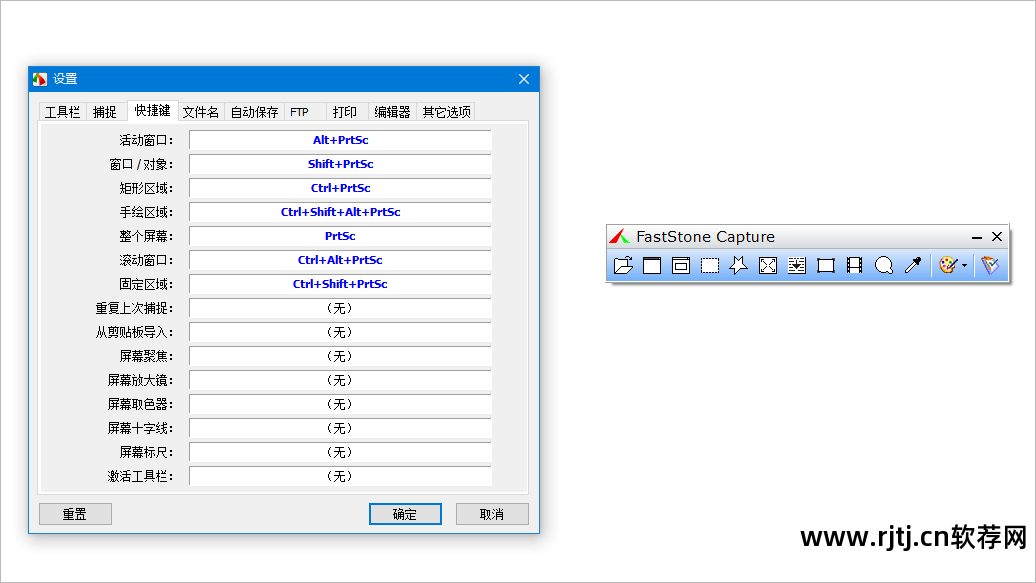
Task: Close the FastStone Capture toolbar
Action: click(997, 237)
